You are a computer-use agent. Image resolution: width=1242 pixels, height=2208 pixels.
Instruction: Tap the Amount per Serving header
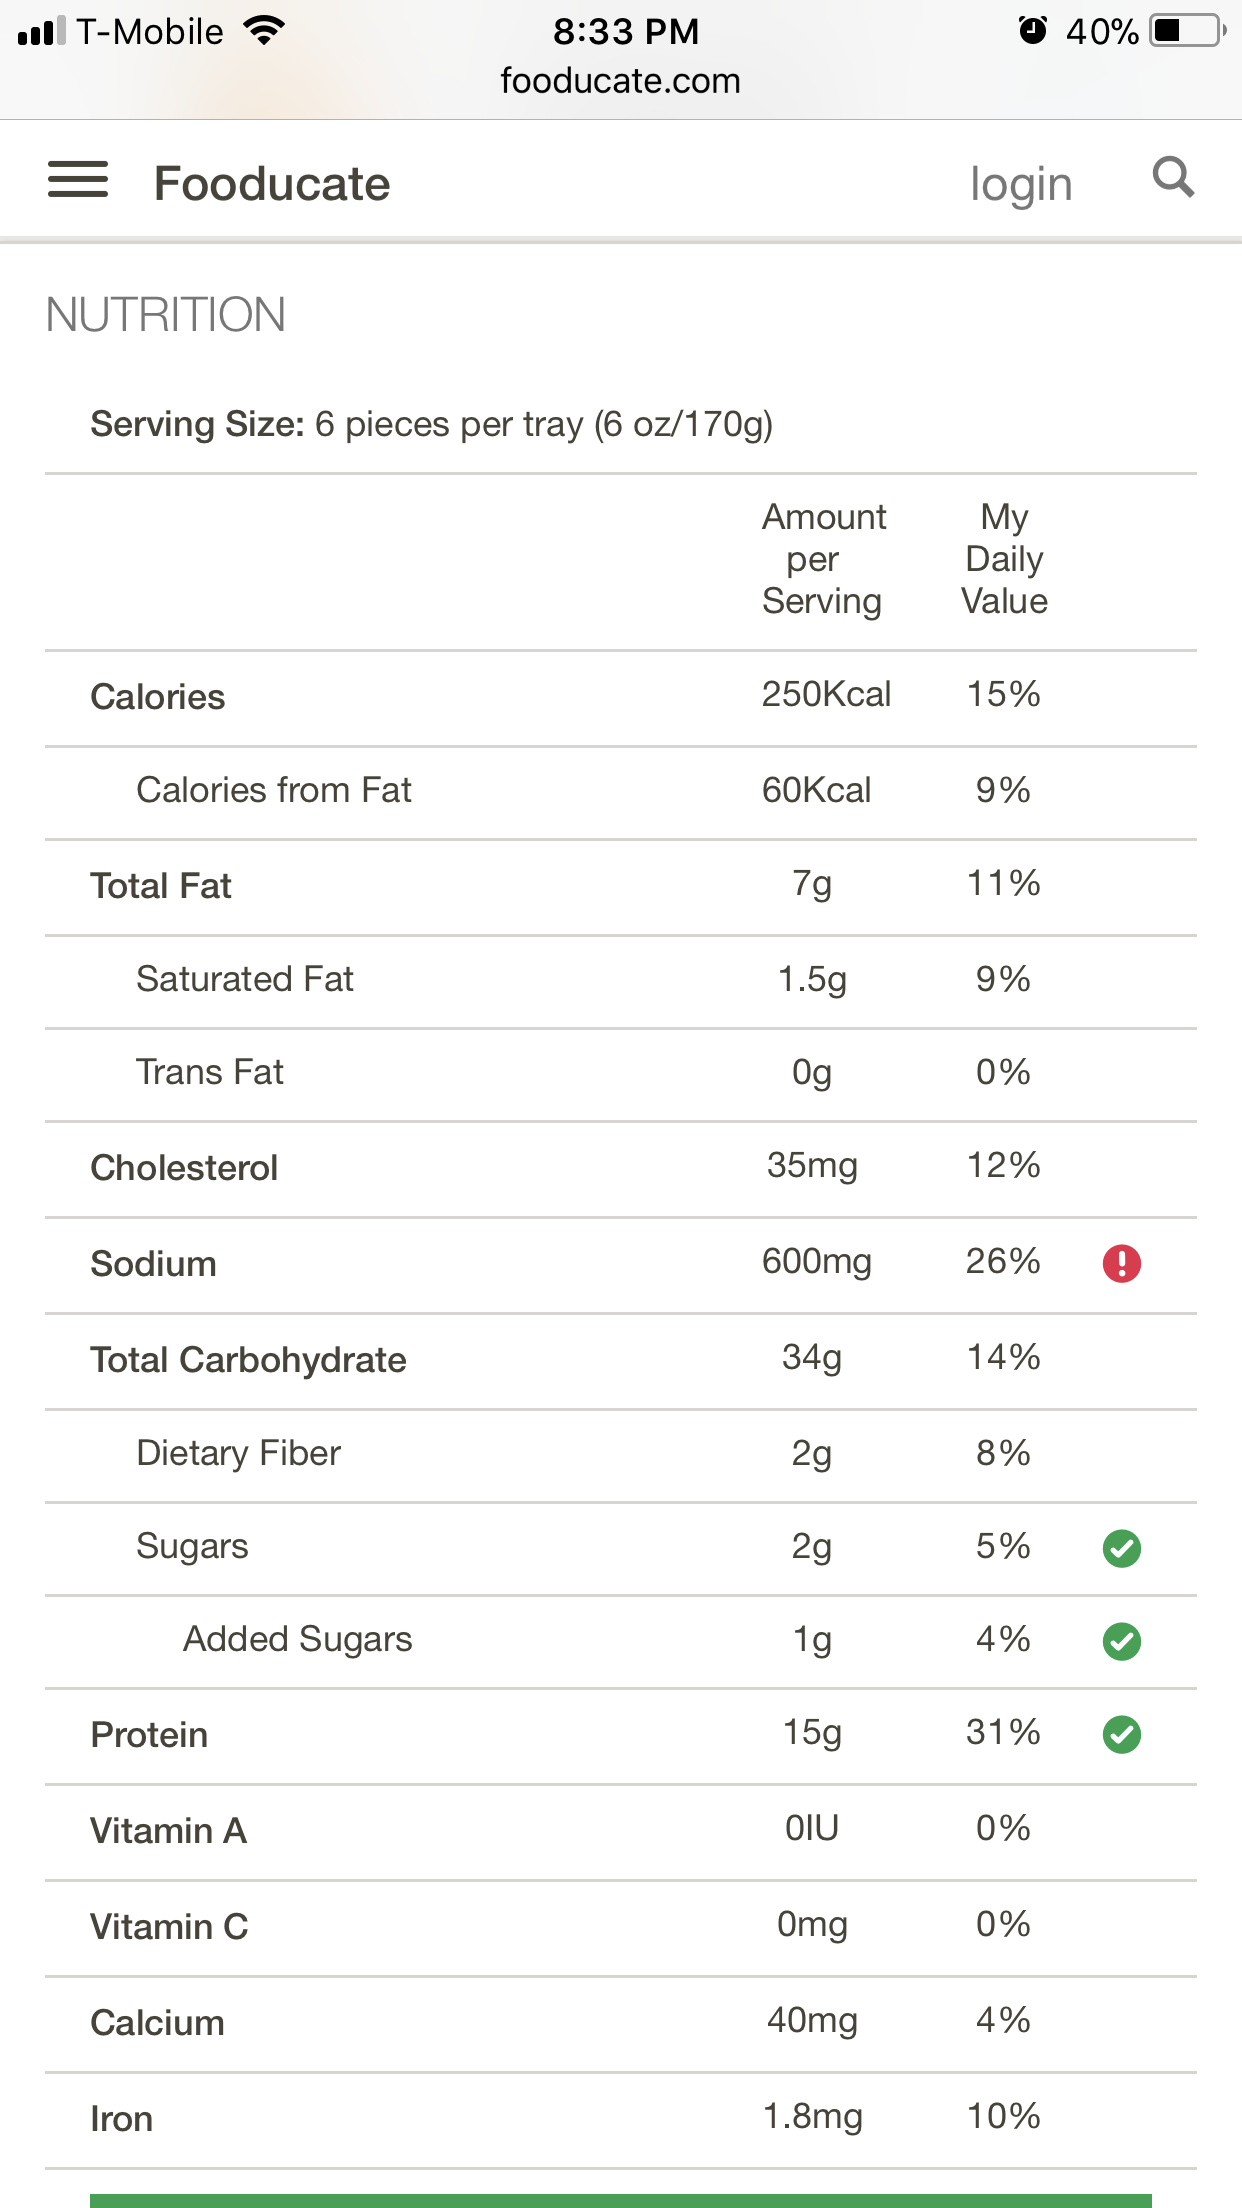point(824,559)
